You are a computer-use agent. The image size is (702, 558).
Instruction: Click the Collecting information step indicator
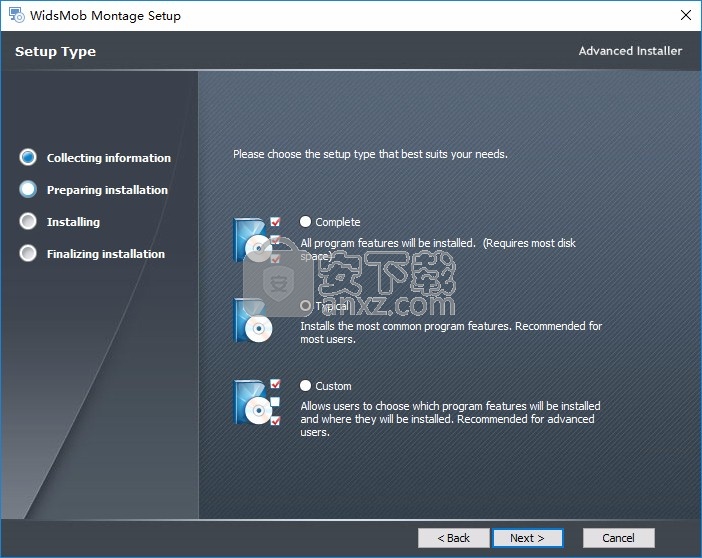coord(28,158)
